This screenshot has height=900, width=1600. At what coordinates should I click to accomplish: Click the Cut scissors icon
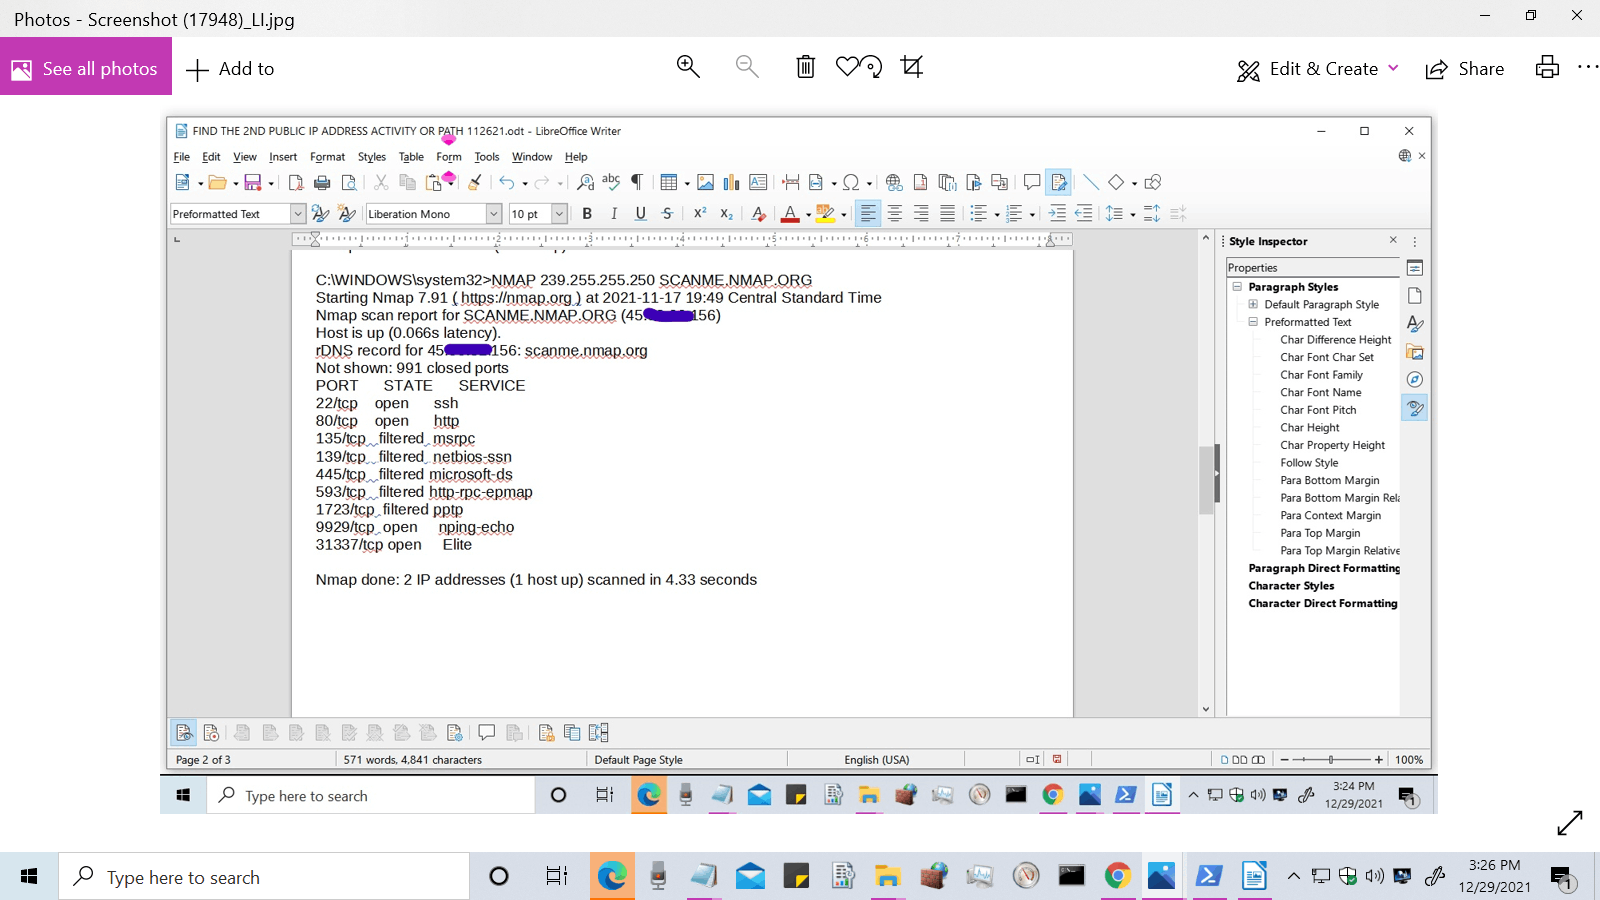point(381,182)
